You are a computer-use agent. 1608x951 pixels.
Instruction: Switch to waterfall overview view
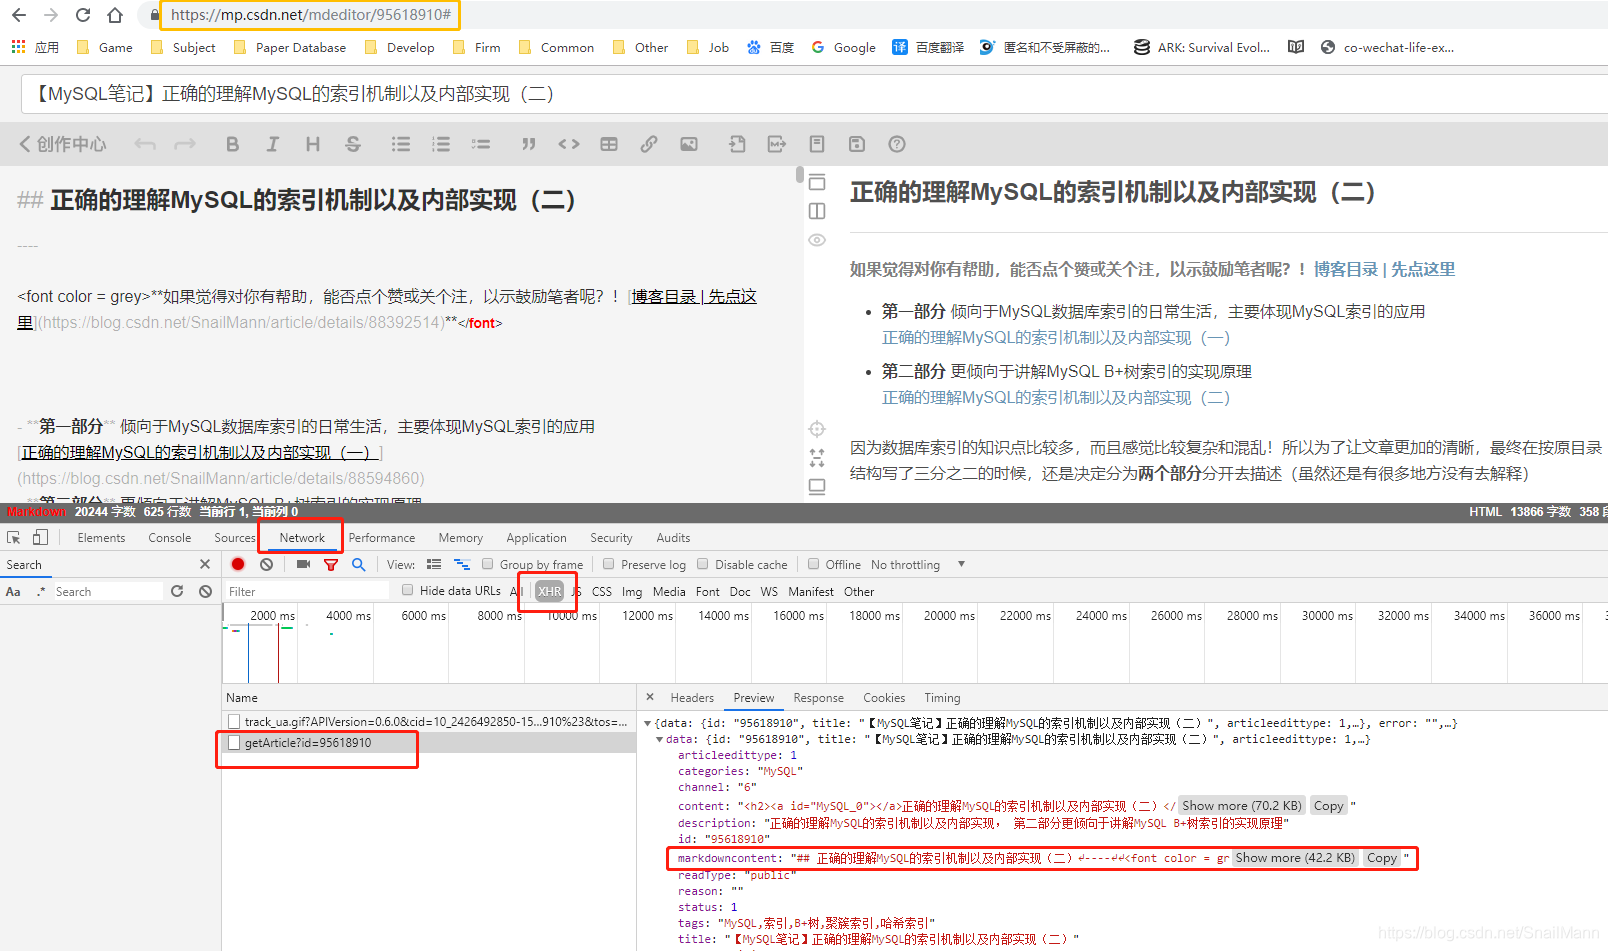point(461,564)
